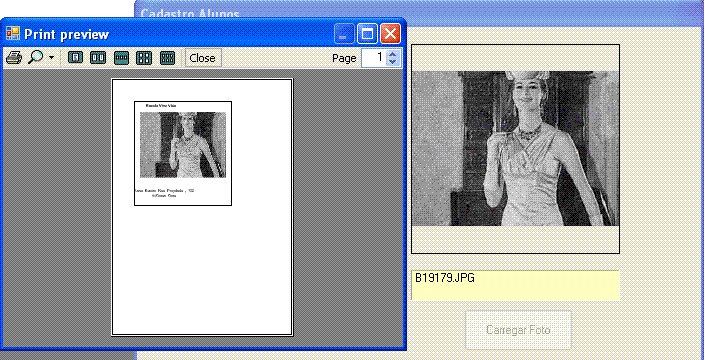
Task: Decrease page number with down arrow
Action: pyautogui.click(x=393, y=62)
